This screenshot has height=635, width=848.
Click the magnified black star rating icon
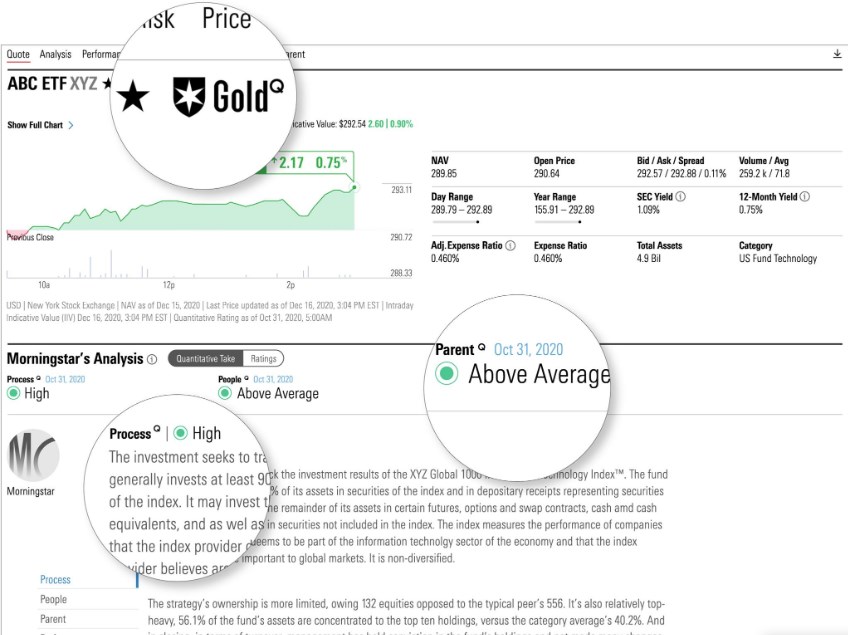click(132, 97)
